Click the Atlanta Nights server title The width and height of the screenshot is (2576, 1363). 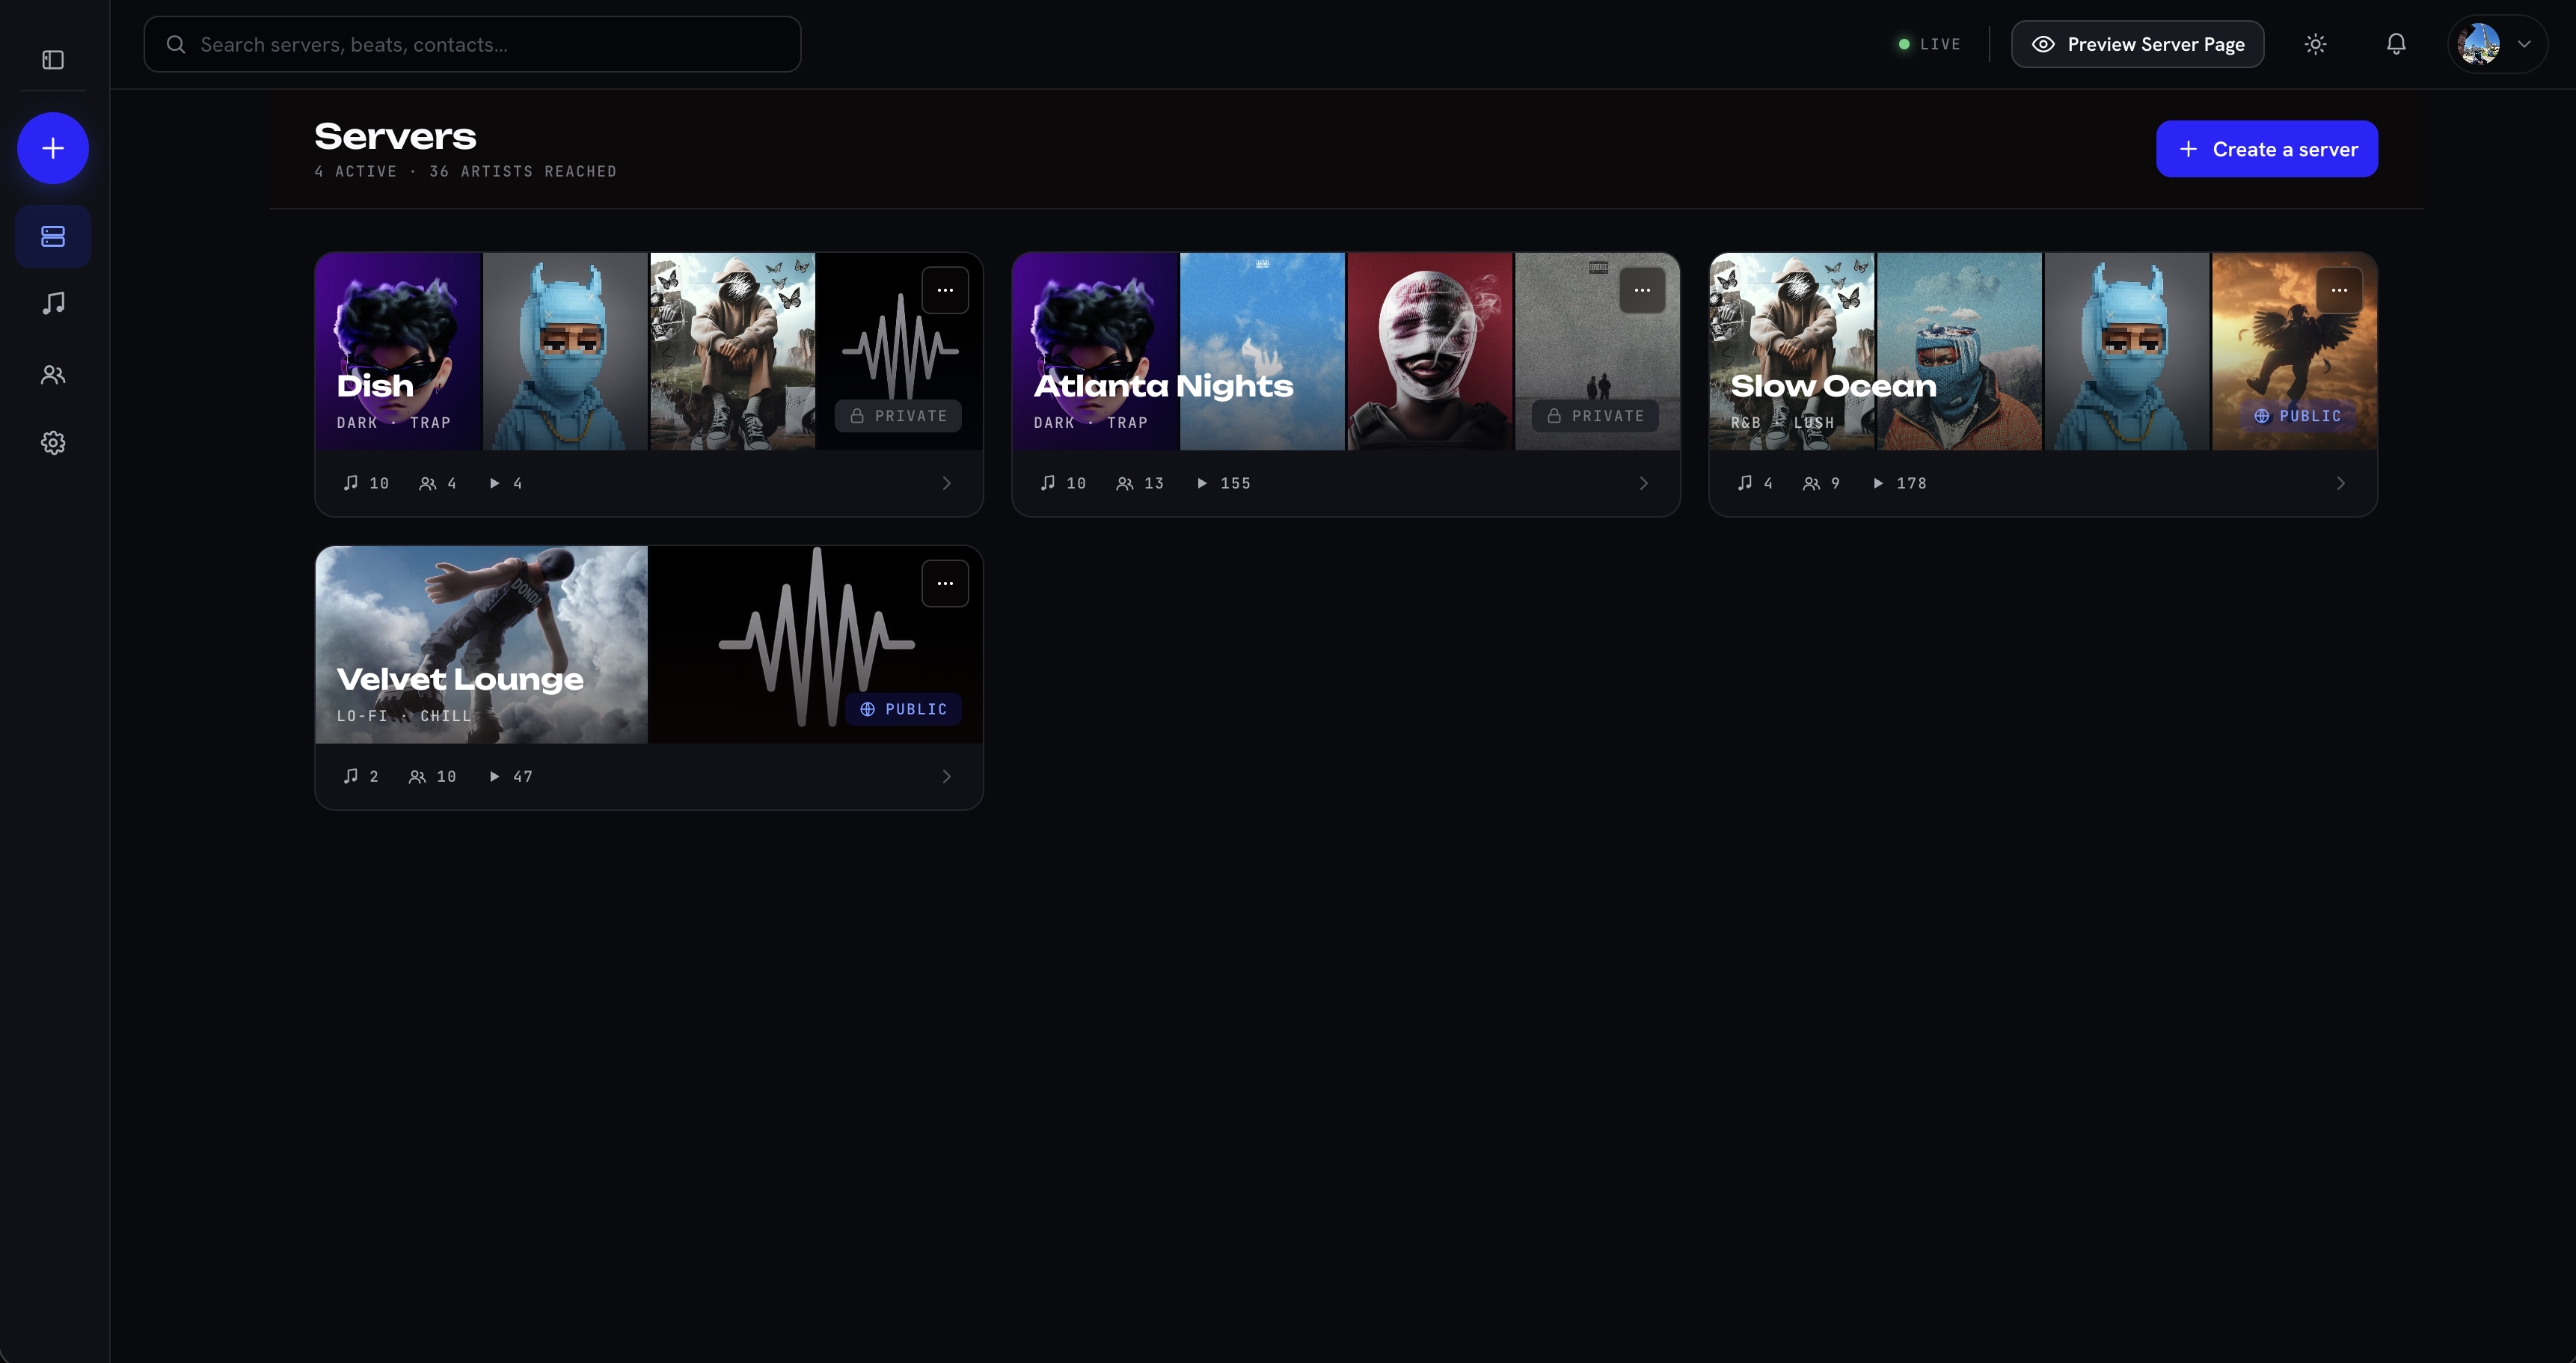(x=1163, y=386)
